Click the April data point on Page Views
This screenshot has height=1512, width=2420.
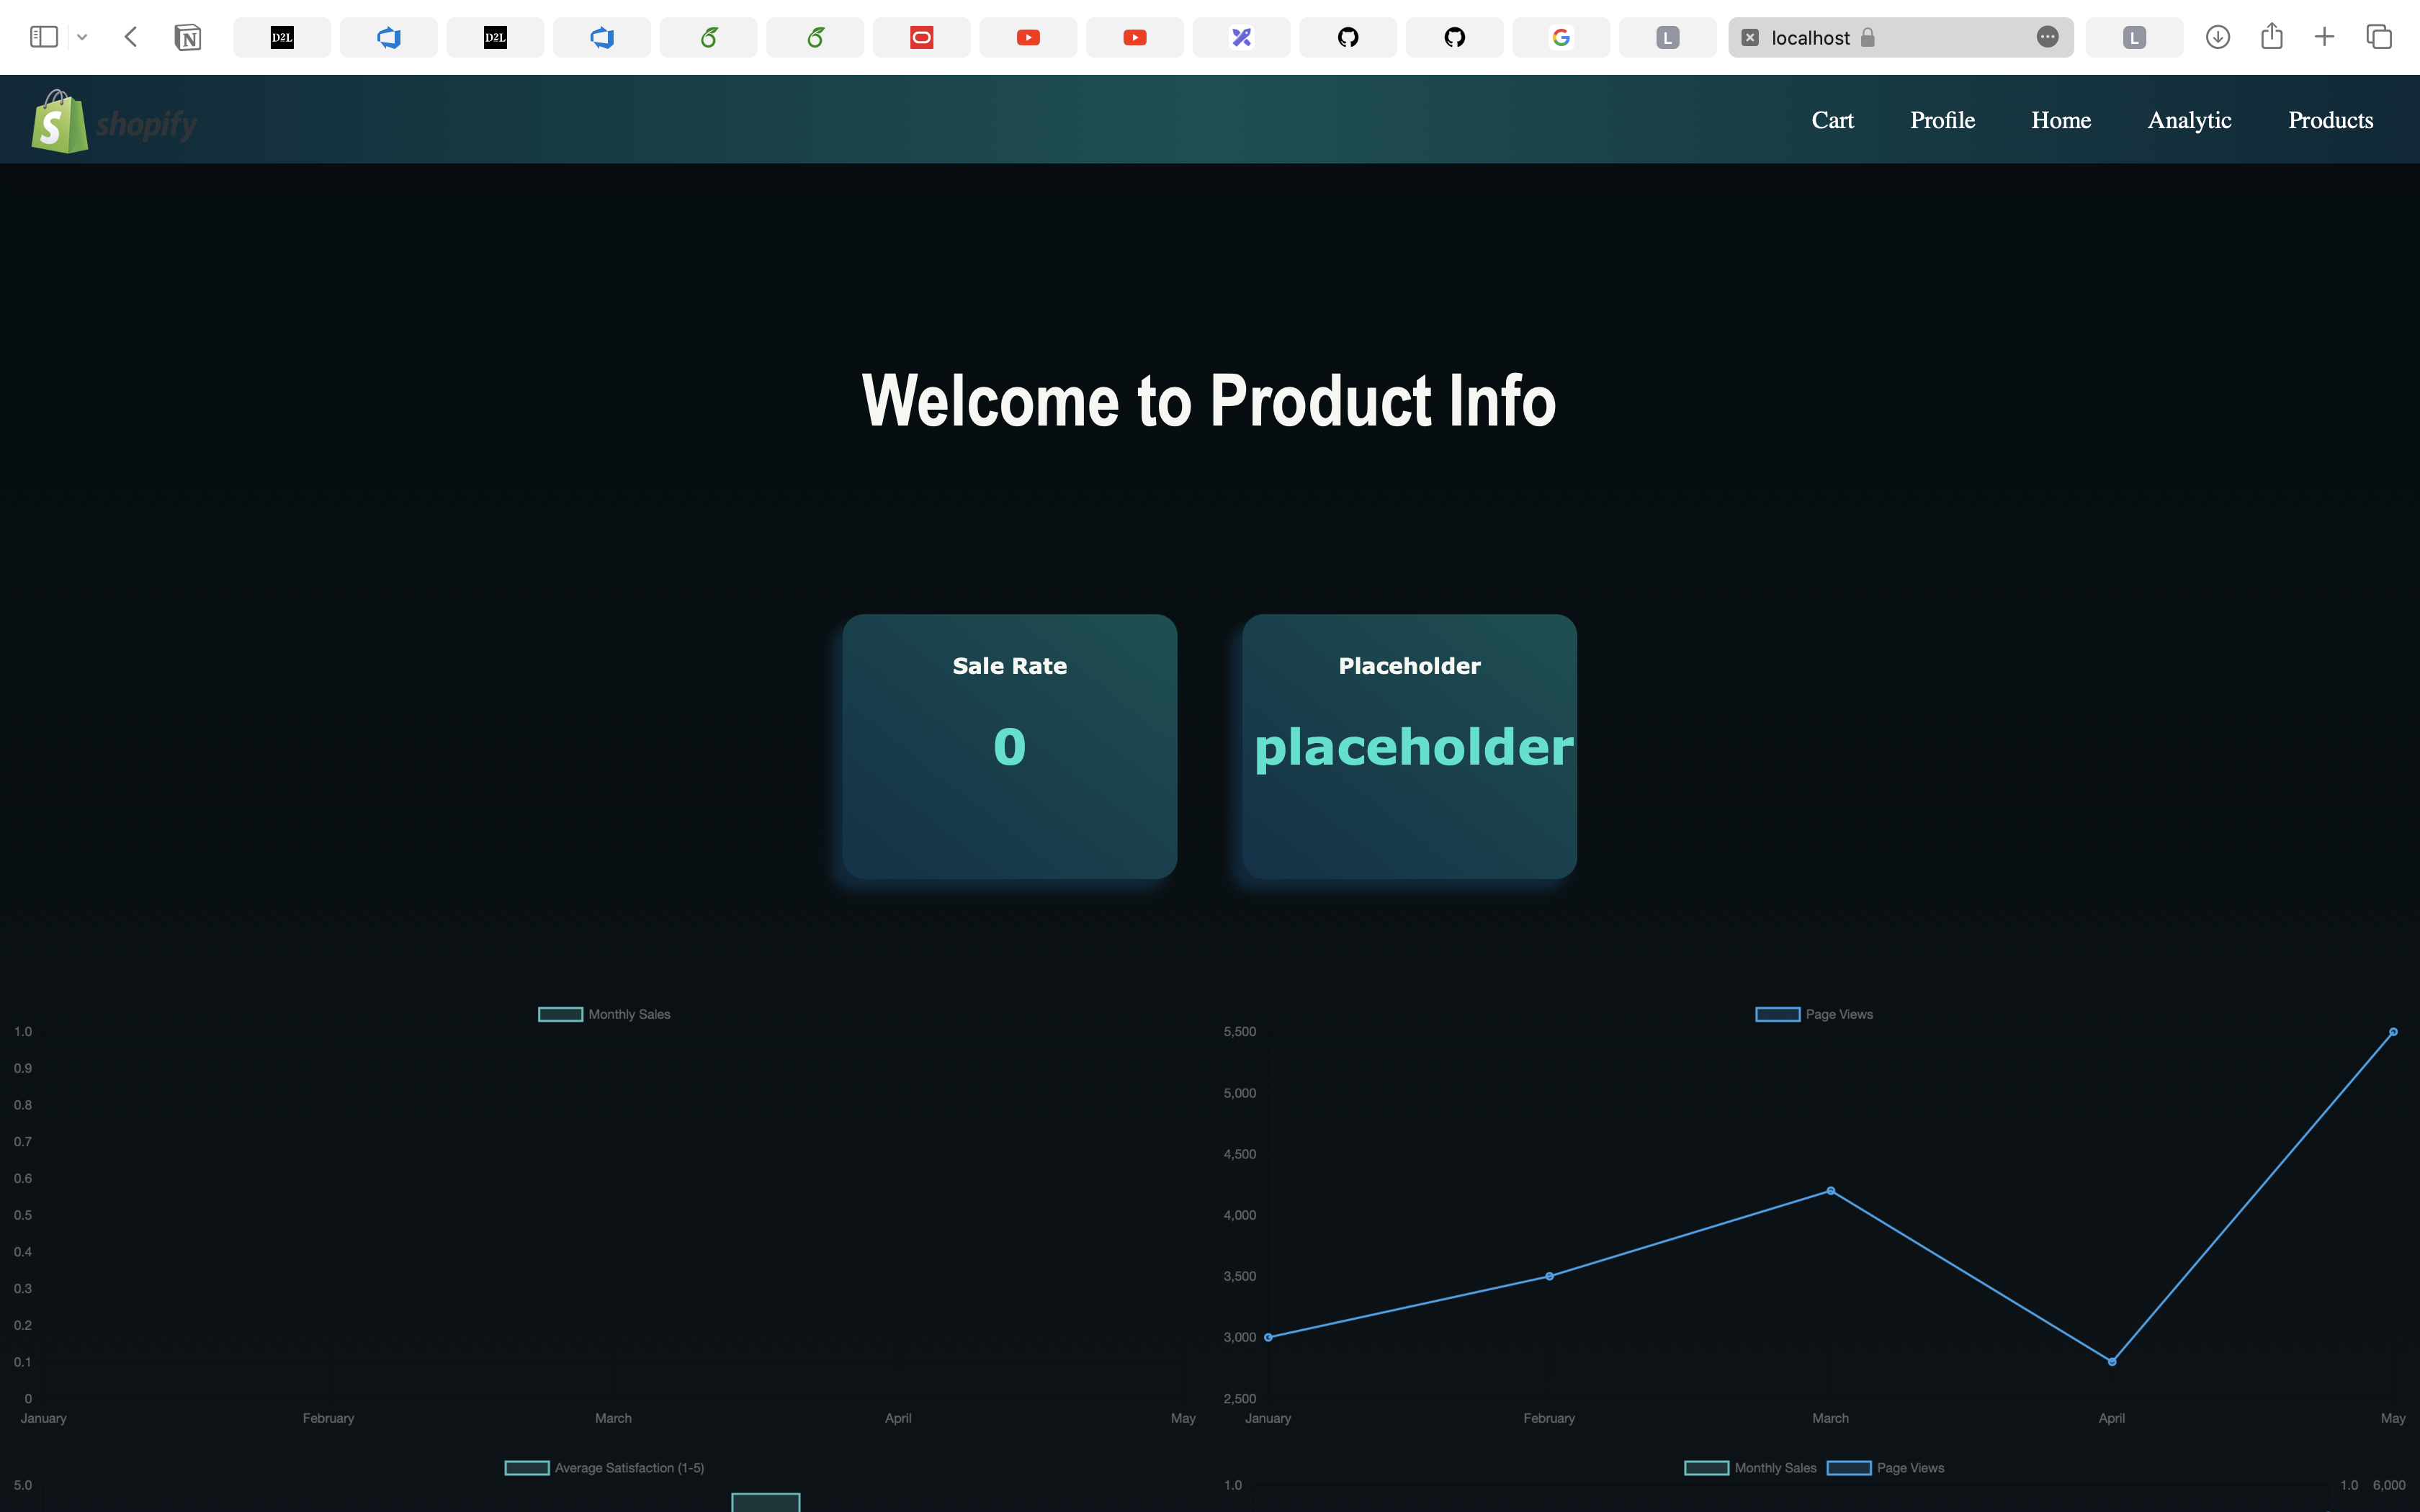[x=2111, y=1361]
